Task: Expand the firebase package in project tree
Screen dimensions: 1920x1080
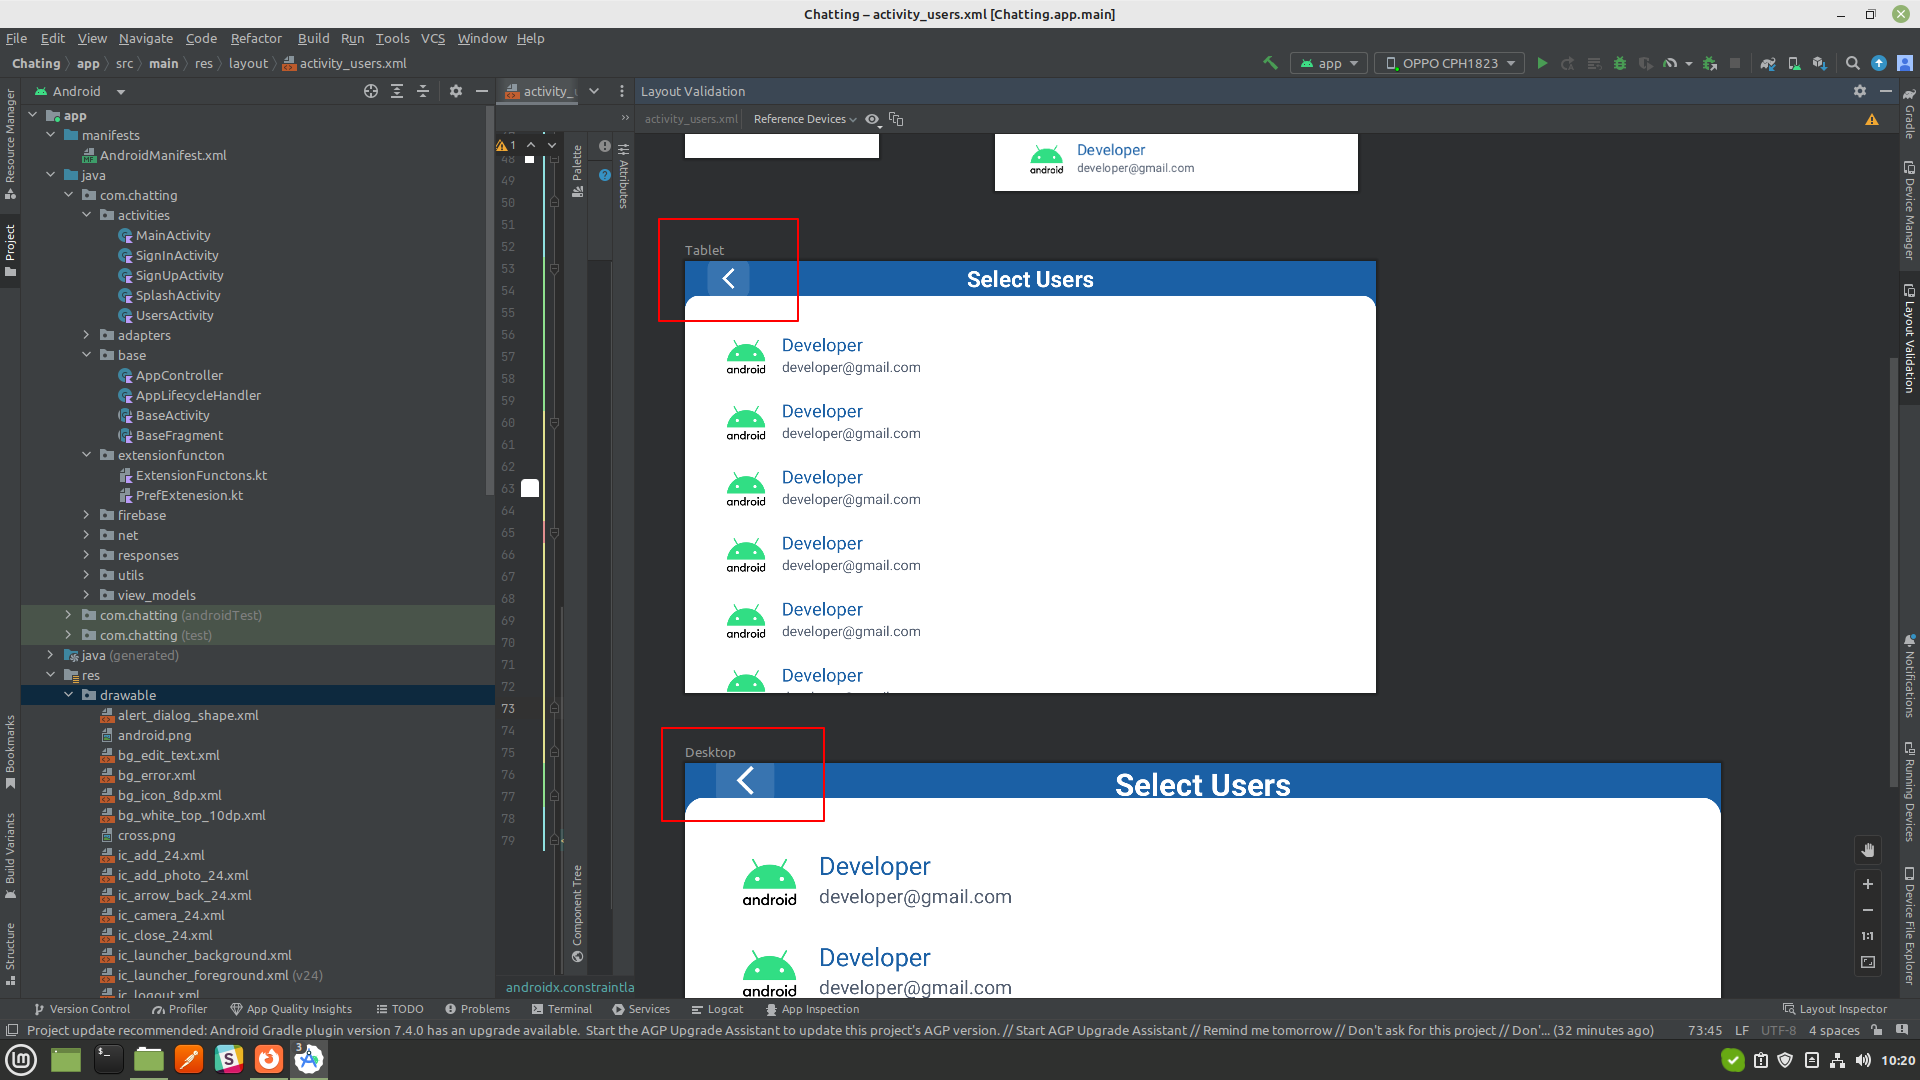Action: [x=86, y=515]
